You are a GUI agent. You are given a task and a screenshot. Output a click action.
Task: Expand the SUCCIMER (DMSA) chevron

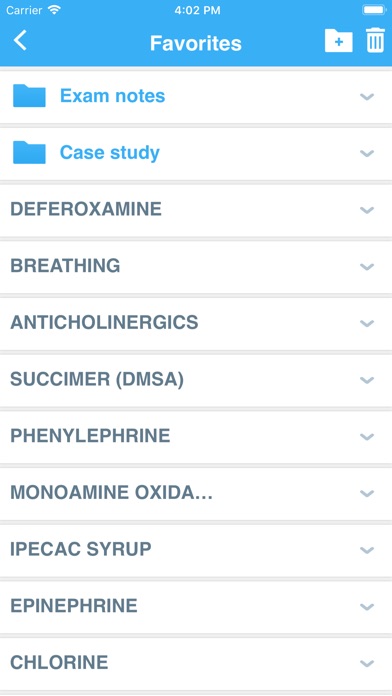point(367,380)
